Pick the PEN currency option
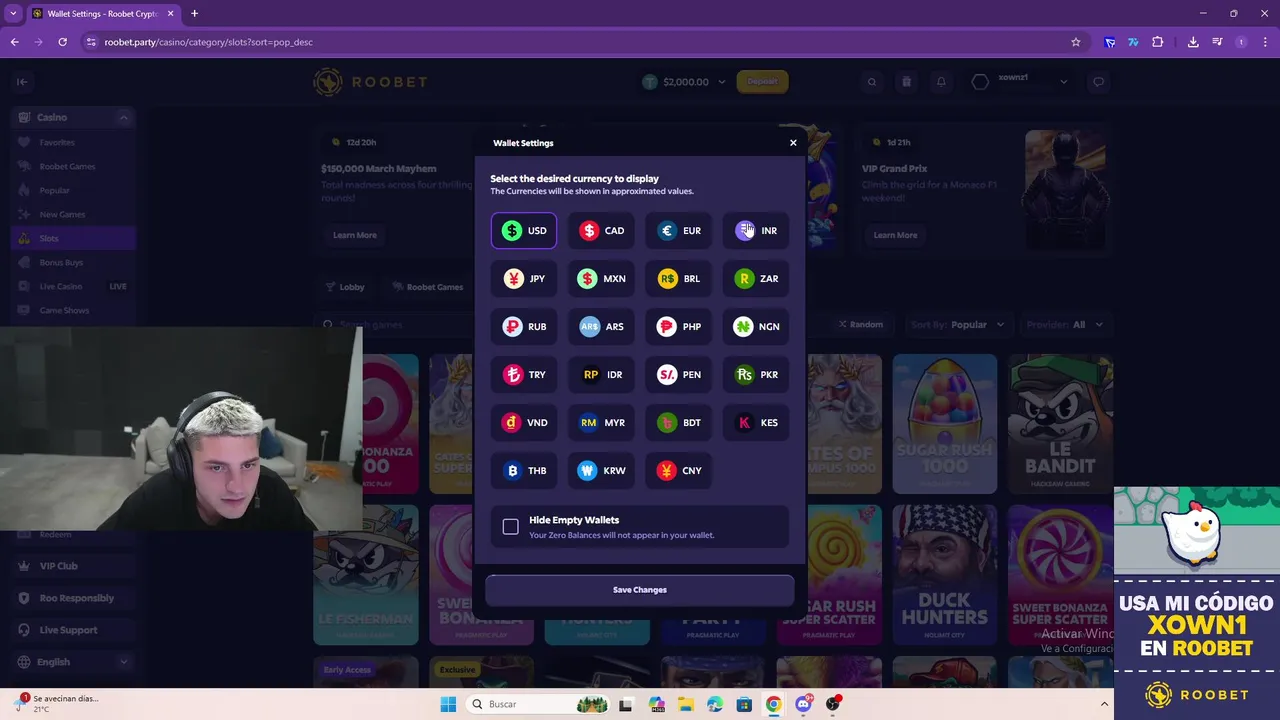The width and height of the screenshot is (1280, 720). click(678, 375)
